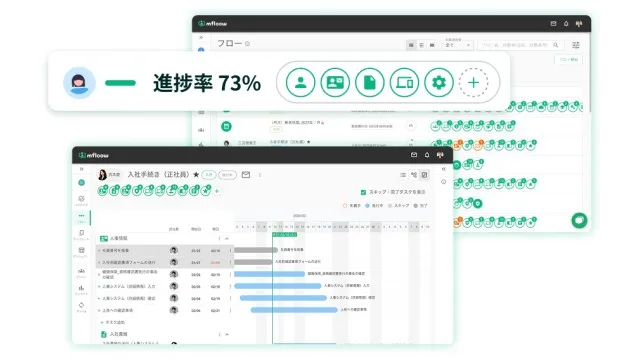Image resolution: width=640 pixels, height=360 pixels.
Task: Select the second view mode button beside 全て
Action: pyautogui.click(x=422, y=45)
